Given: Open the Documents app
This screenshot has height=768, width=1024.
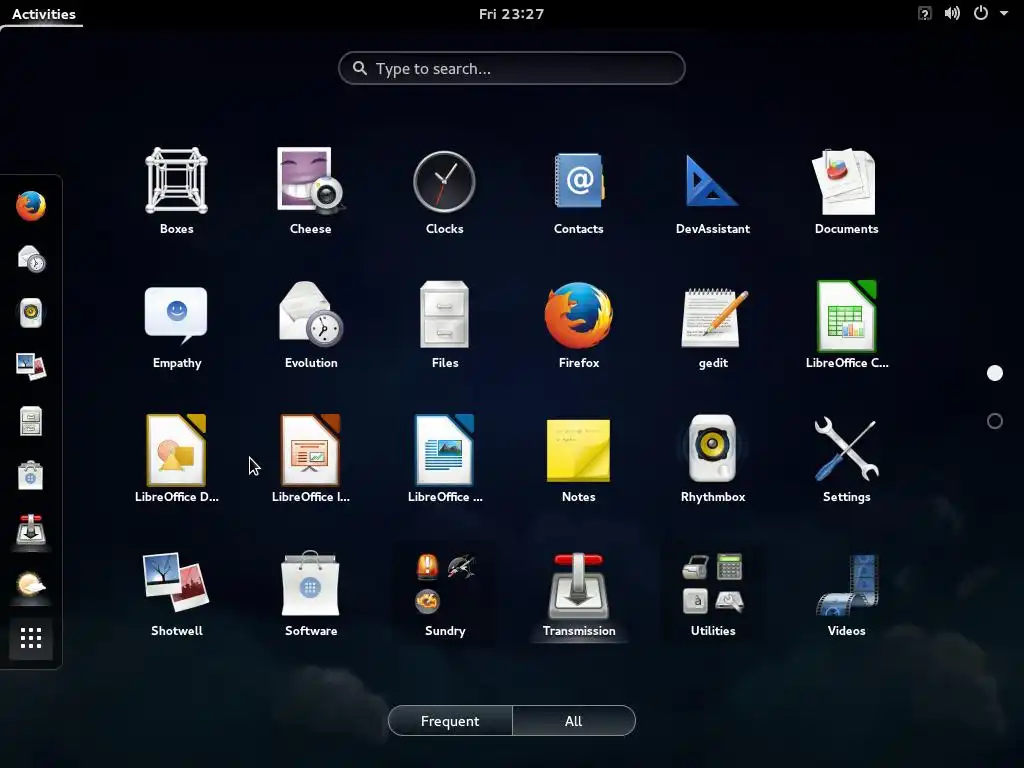Looking at the screenshot, I should click(846, 191).
